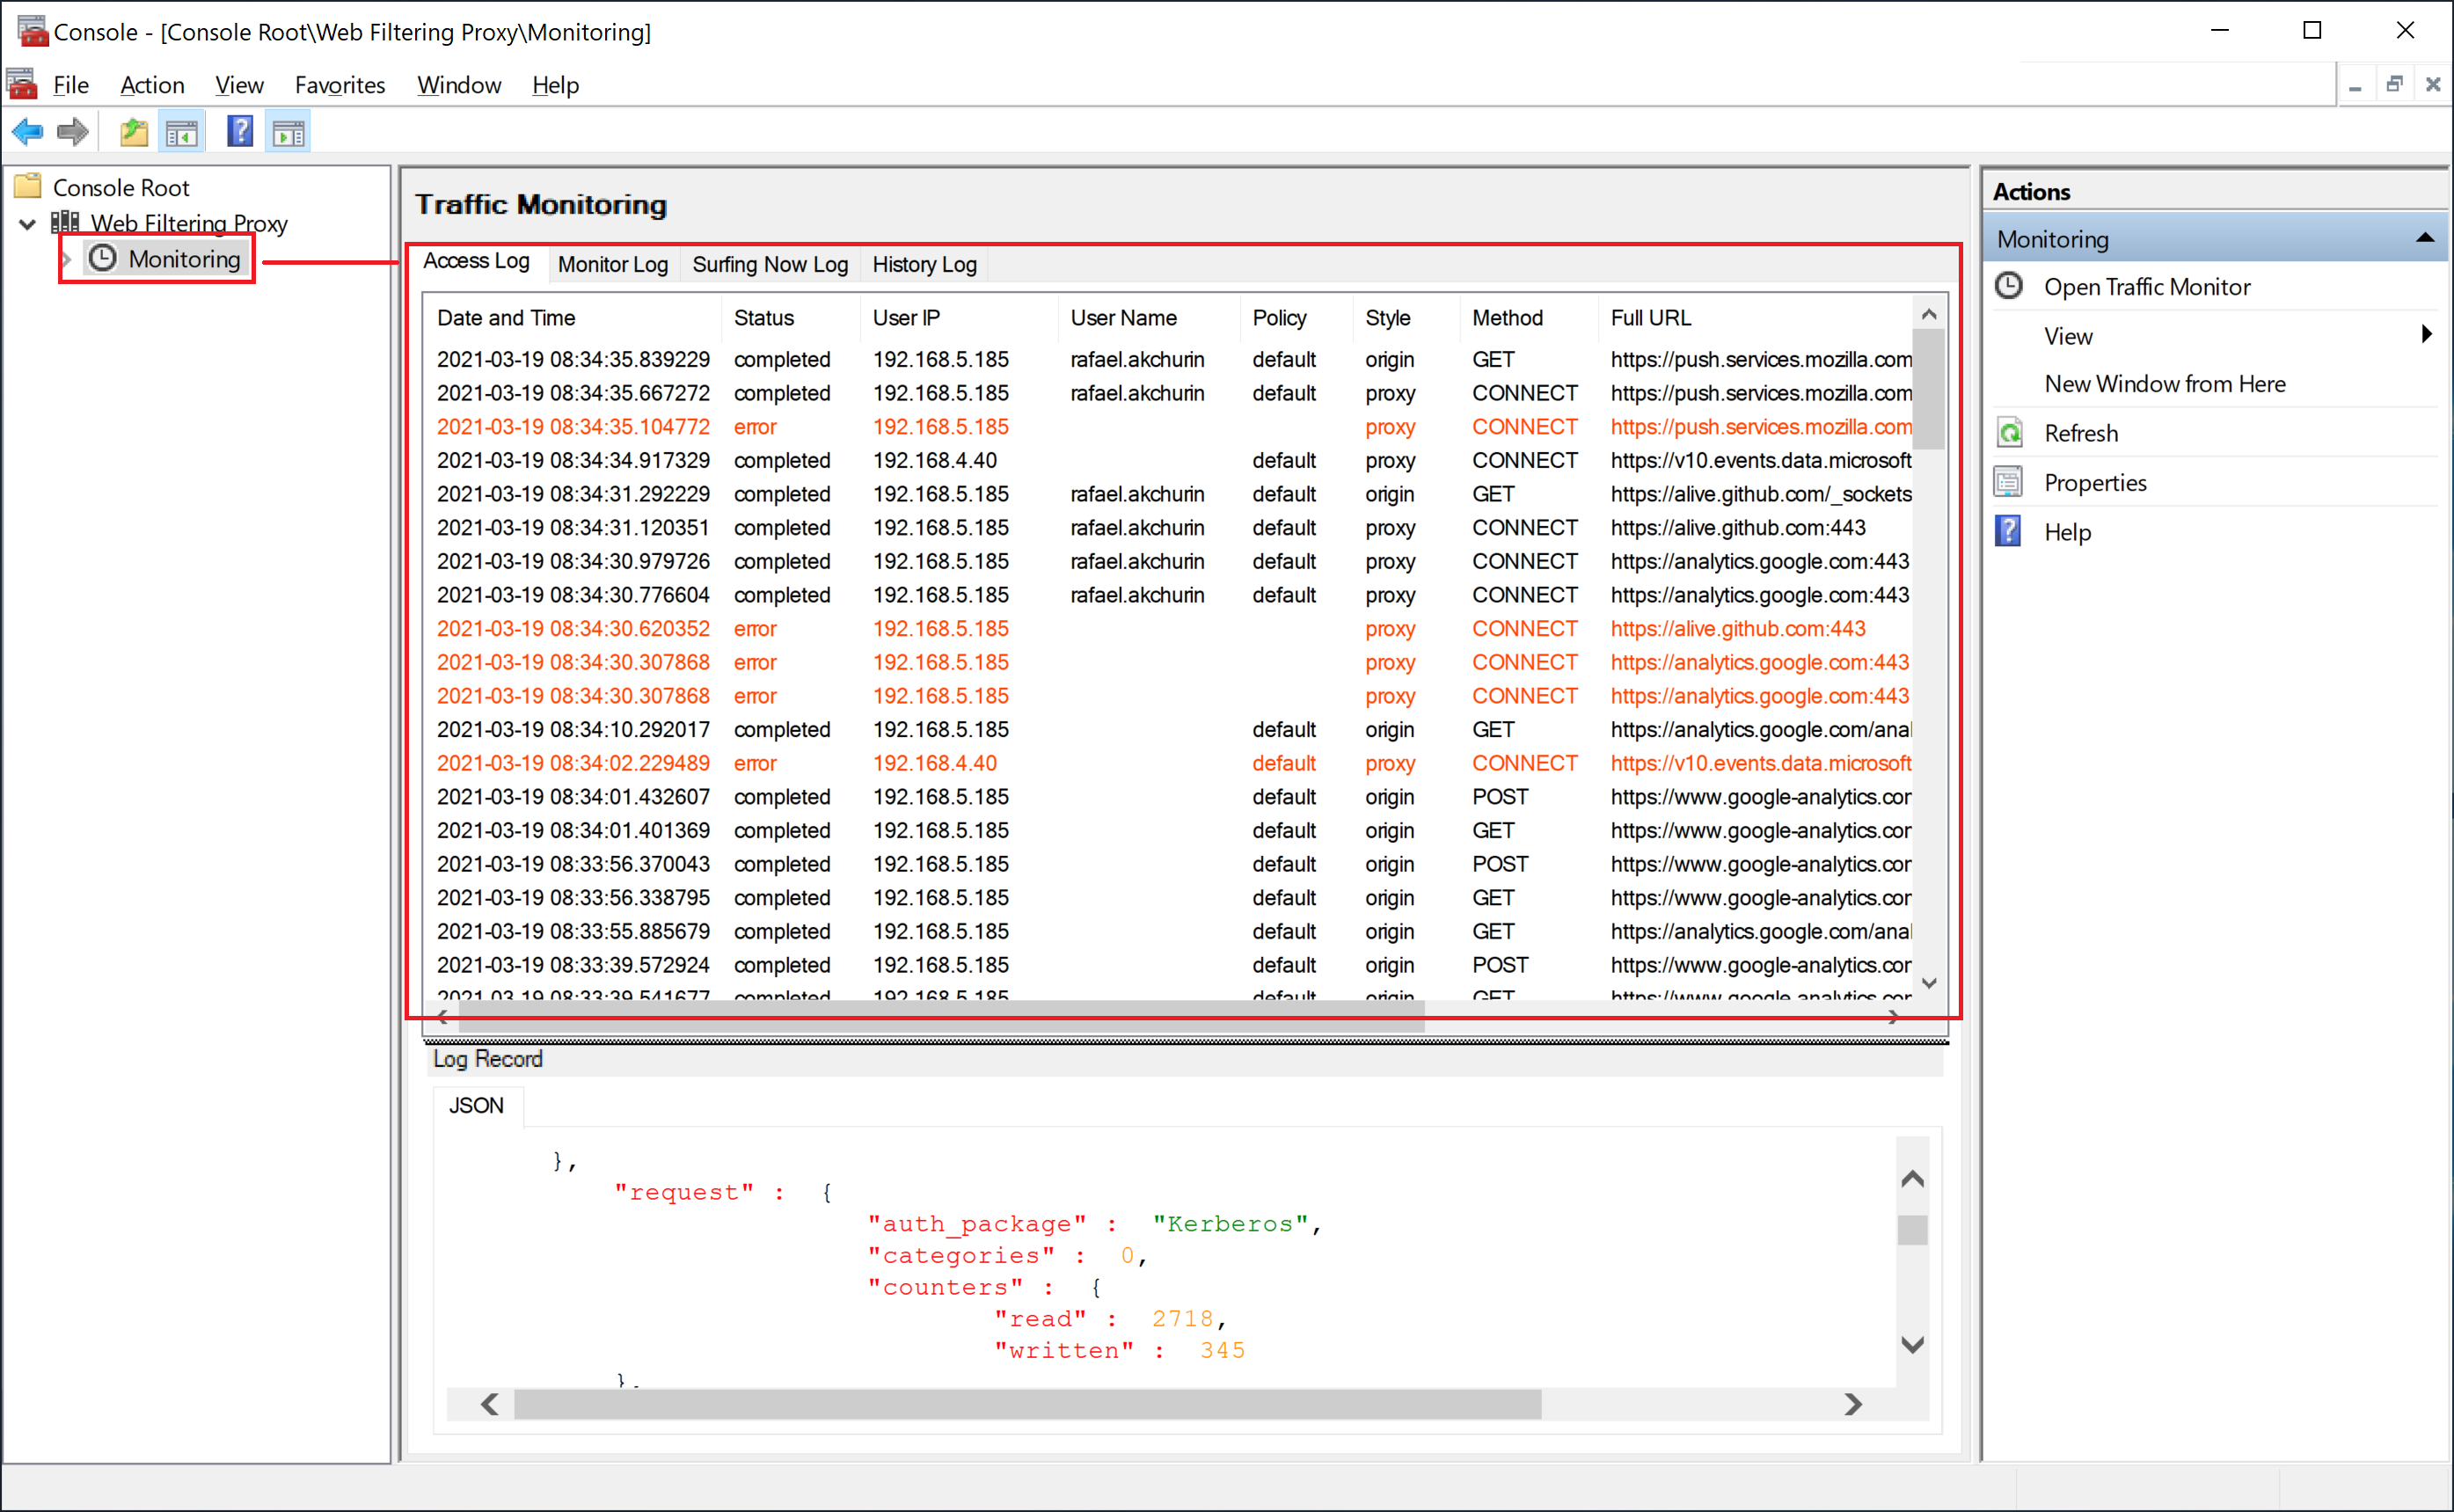The width and height of the screenshot is (2454, 1512).
Task: Click the Up one level folder icon
Action: (x=134, y=132)
